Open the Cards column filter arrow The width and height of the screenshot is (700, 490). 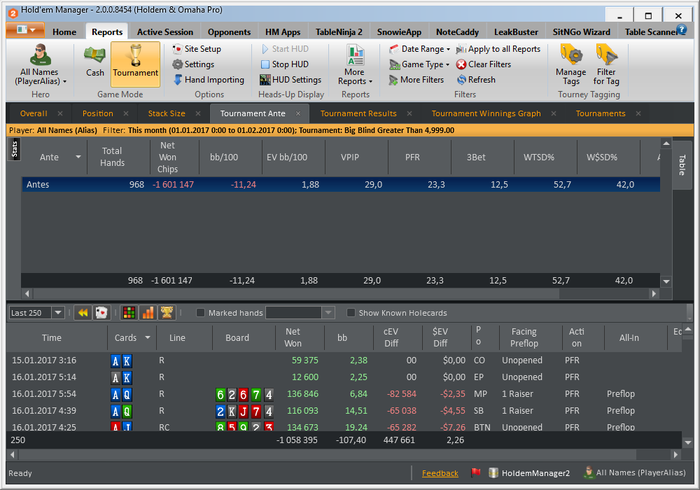click(x=147, y=338)
